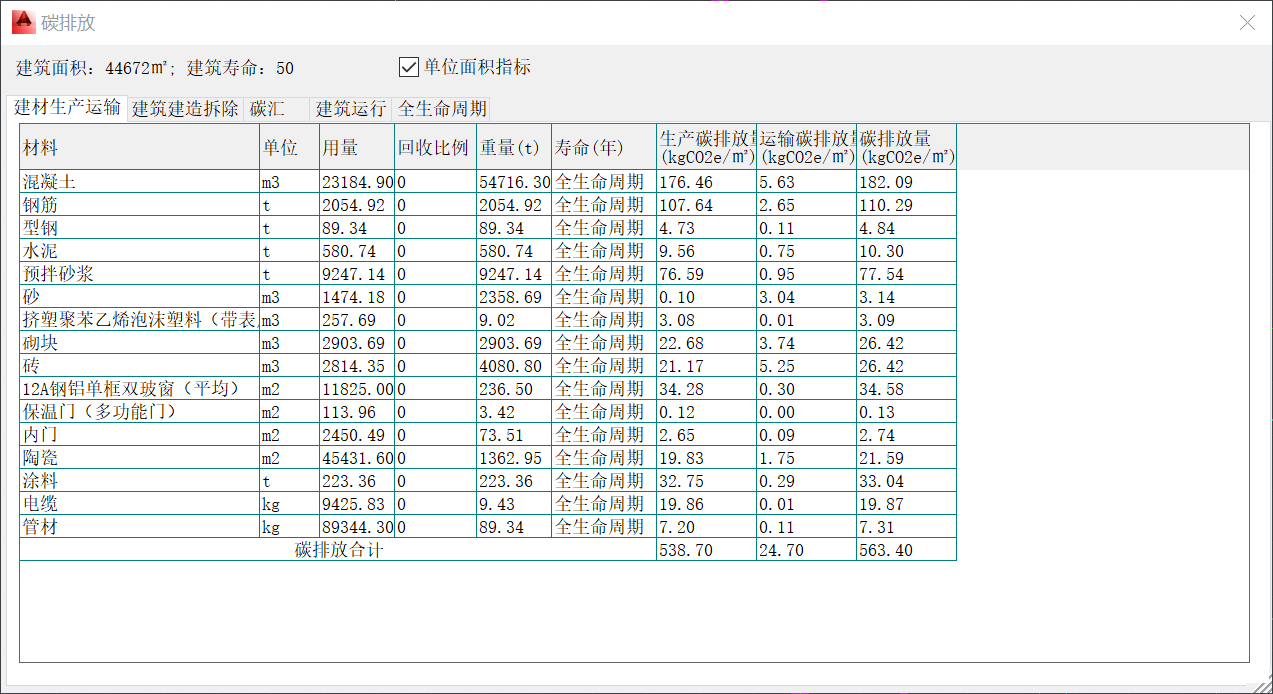Image resolution: width=1273 pixels, height=694 pixels.
Task: Select the 建材生产运输 tab
Action: [67, 108]
